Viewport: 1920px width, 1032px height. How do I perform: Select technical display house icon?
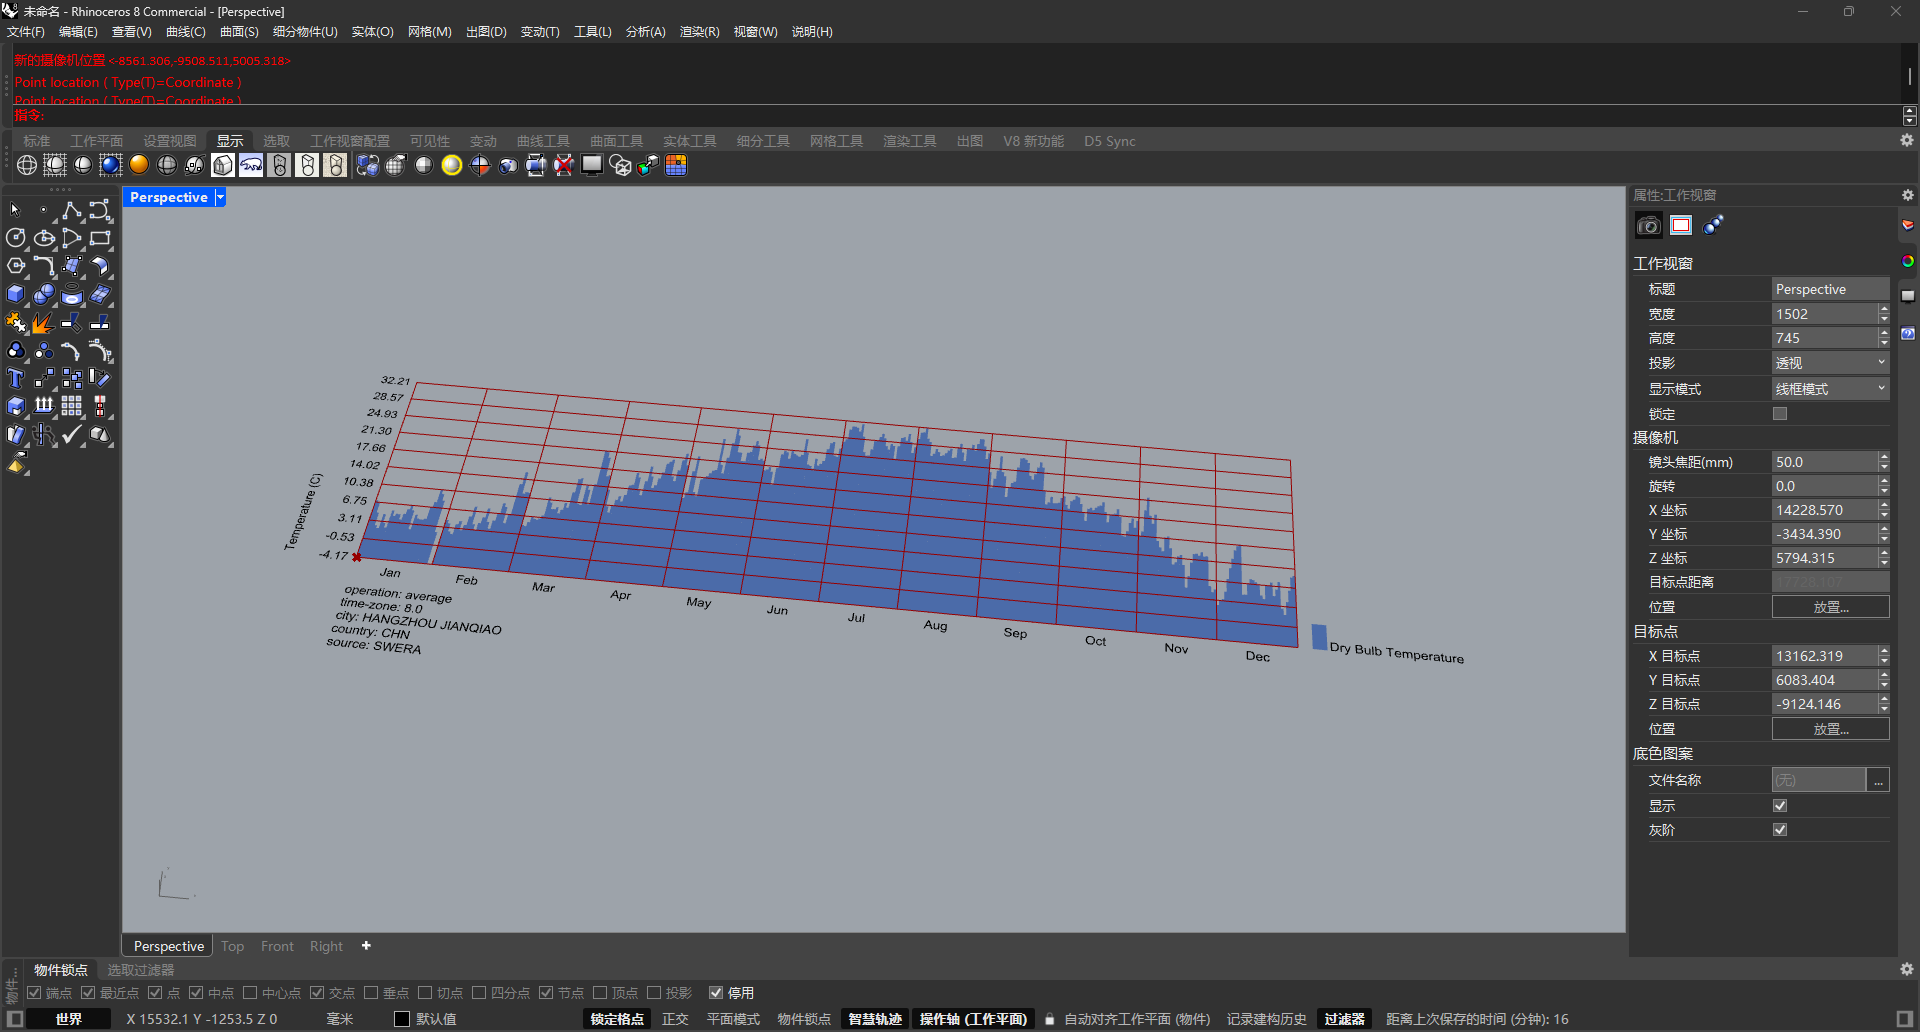[223, 165]
